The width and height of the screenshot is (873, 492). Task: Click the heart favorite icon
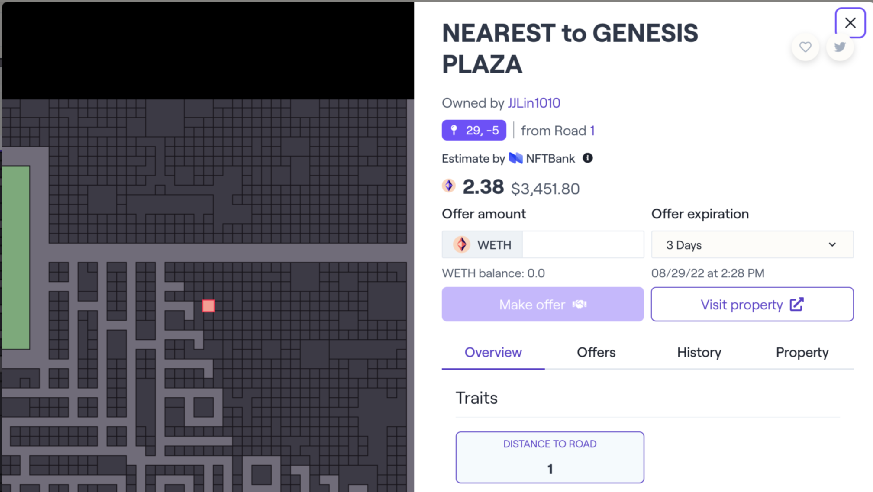805,47
